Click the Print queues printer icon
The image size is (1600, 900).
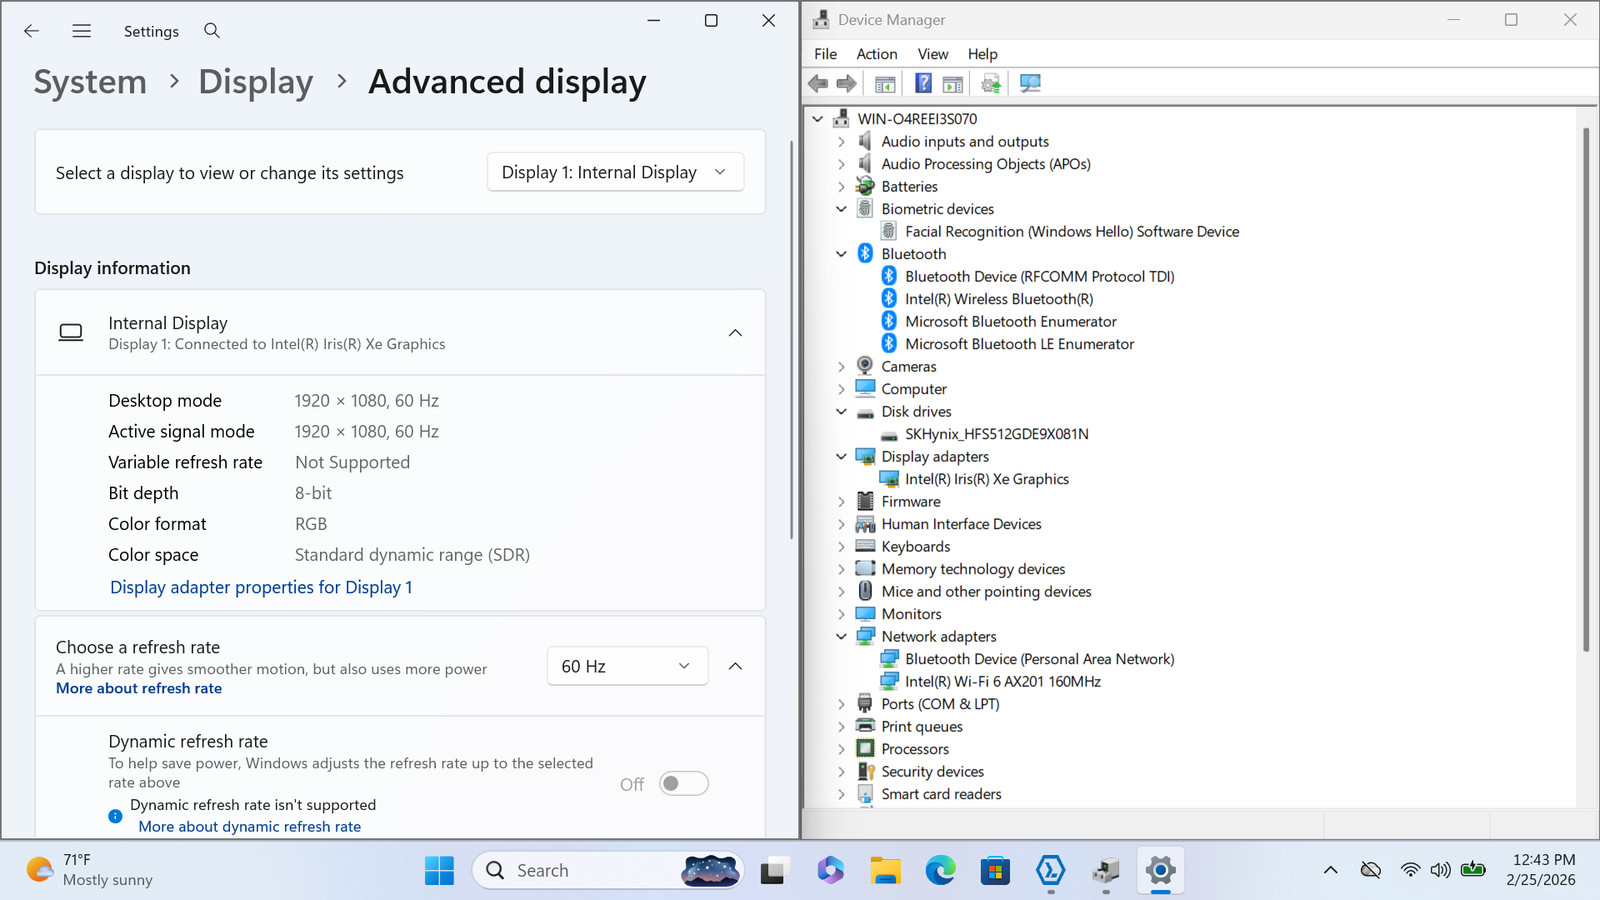tap(865, 727)
